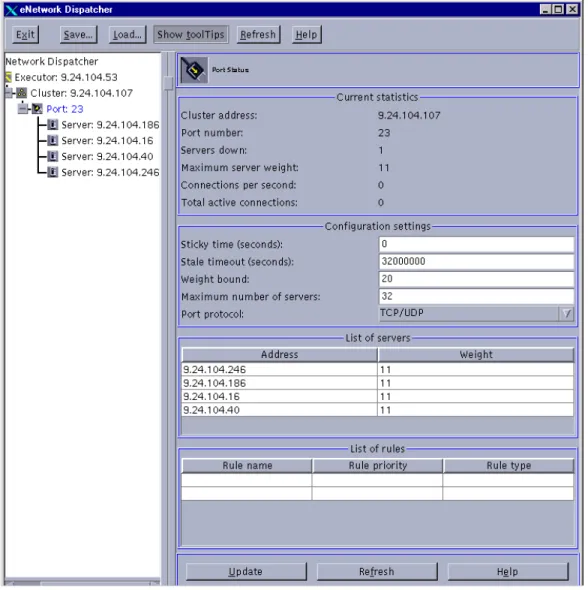
Task: Maximize the eNetwork Dispatcher window
Action: [559, 9]
